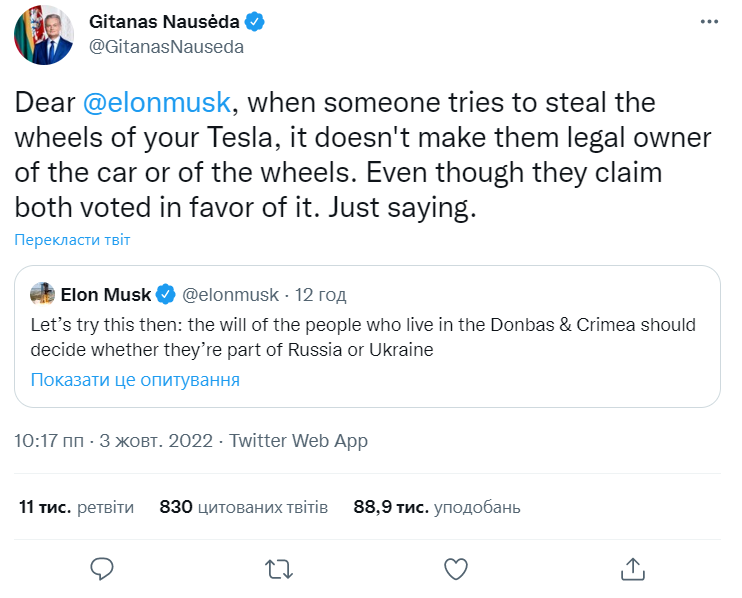
Task: Retweet using the arrows icon
Action: click(279, 569)
